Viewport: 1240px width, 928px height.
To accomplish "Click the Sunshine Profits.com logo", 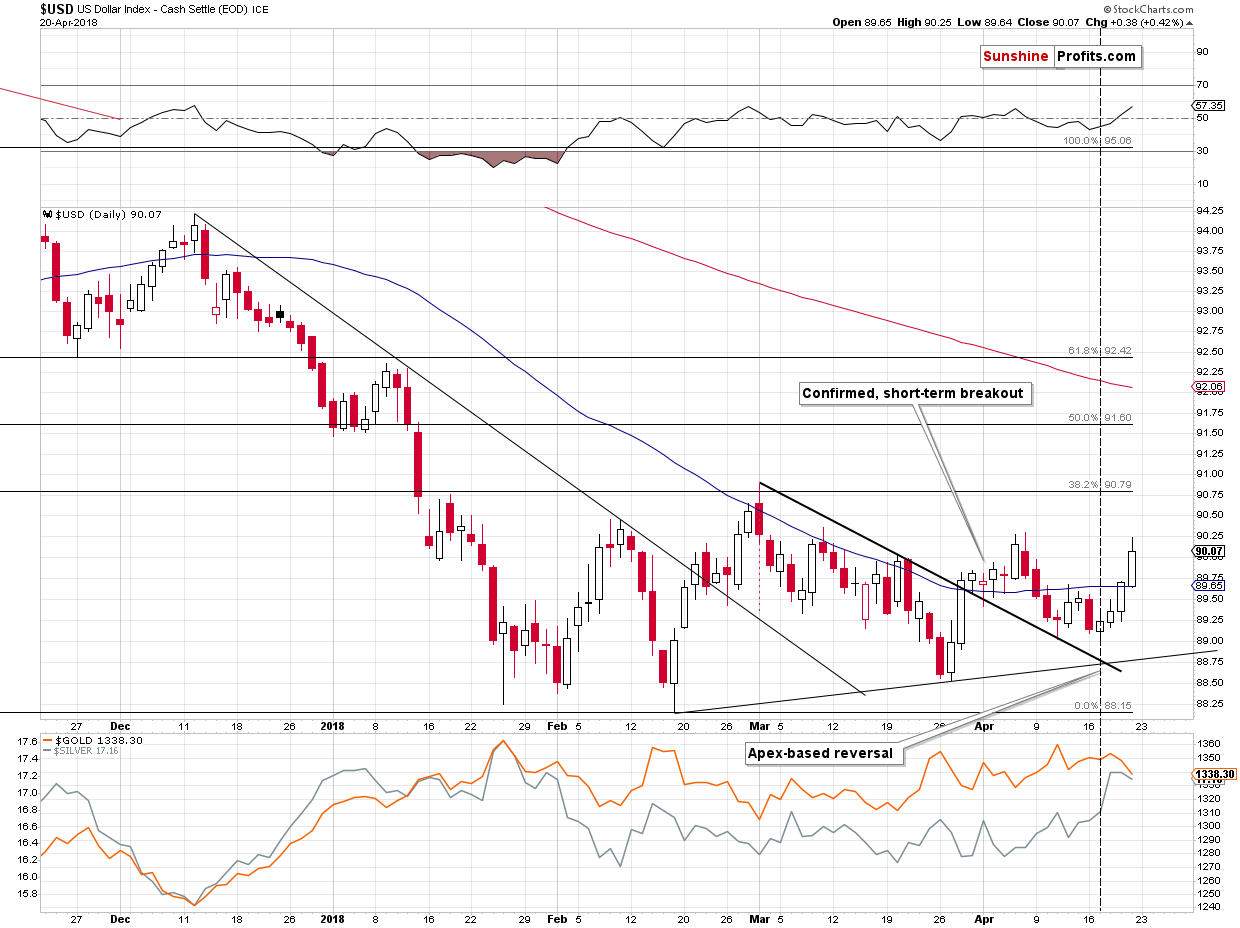I will coord(1059,56).
